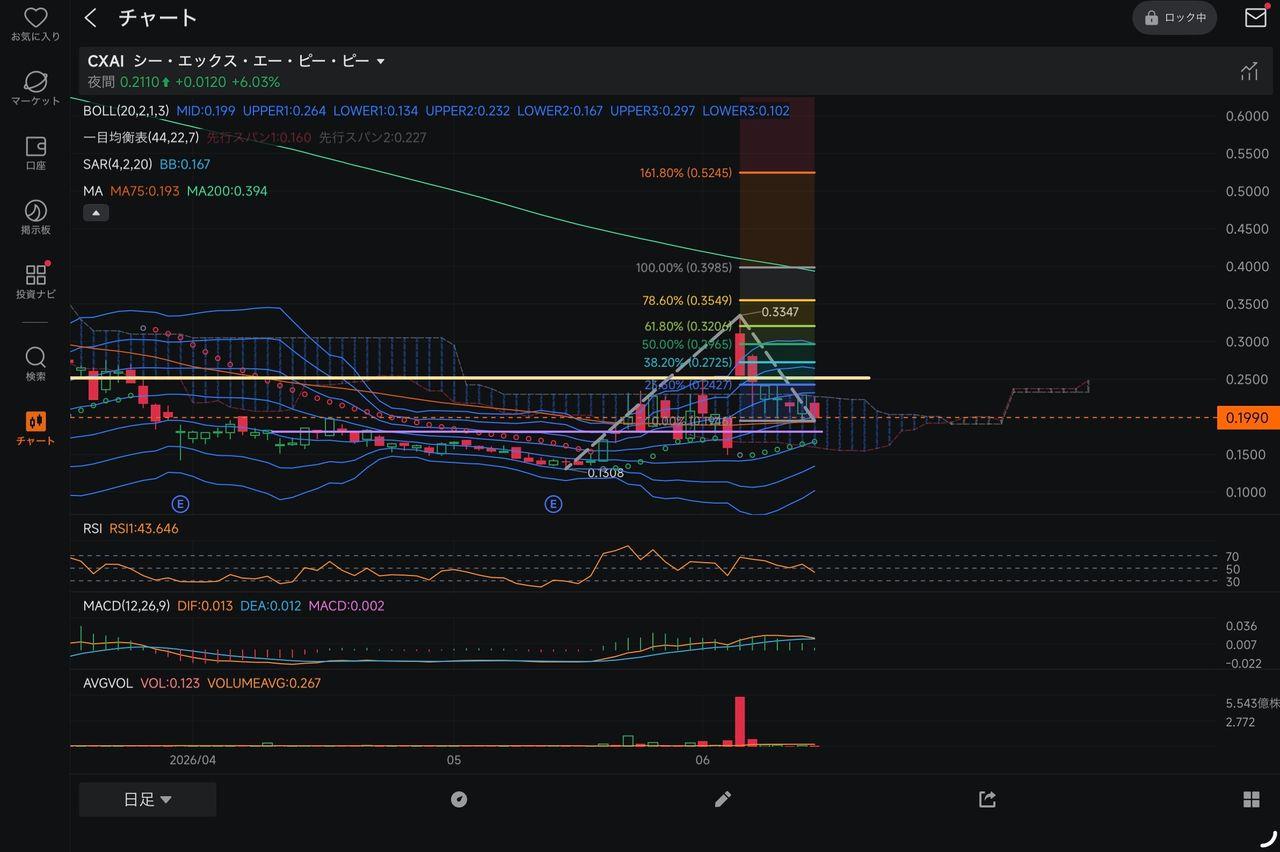1280x852 pixels.
Task: Open the 日足 timeframe dropdown
Action: point(147,799)
